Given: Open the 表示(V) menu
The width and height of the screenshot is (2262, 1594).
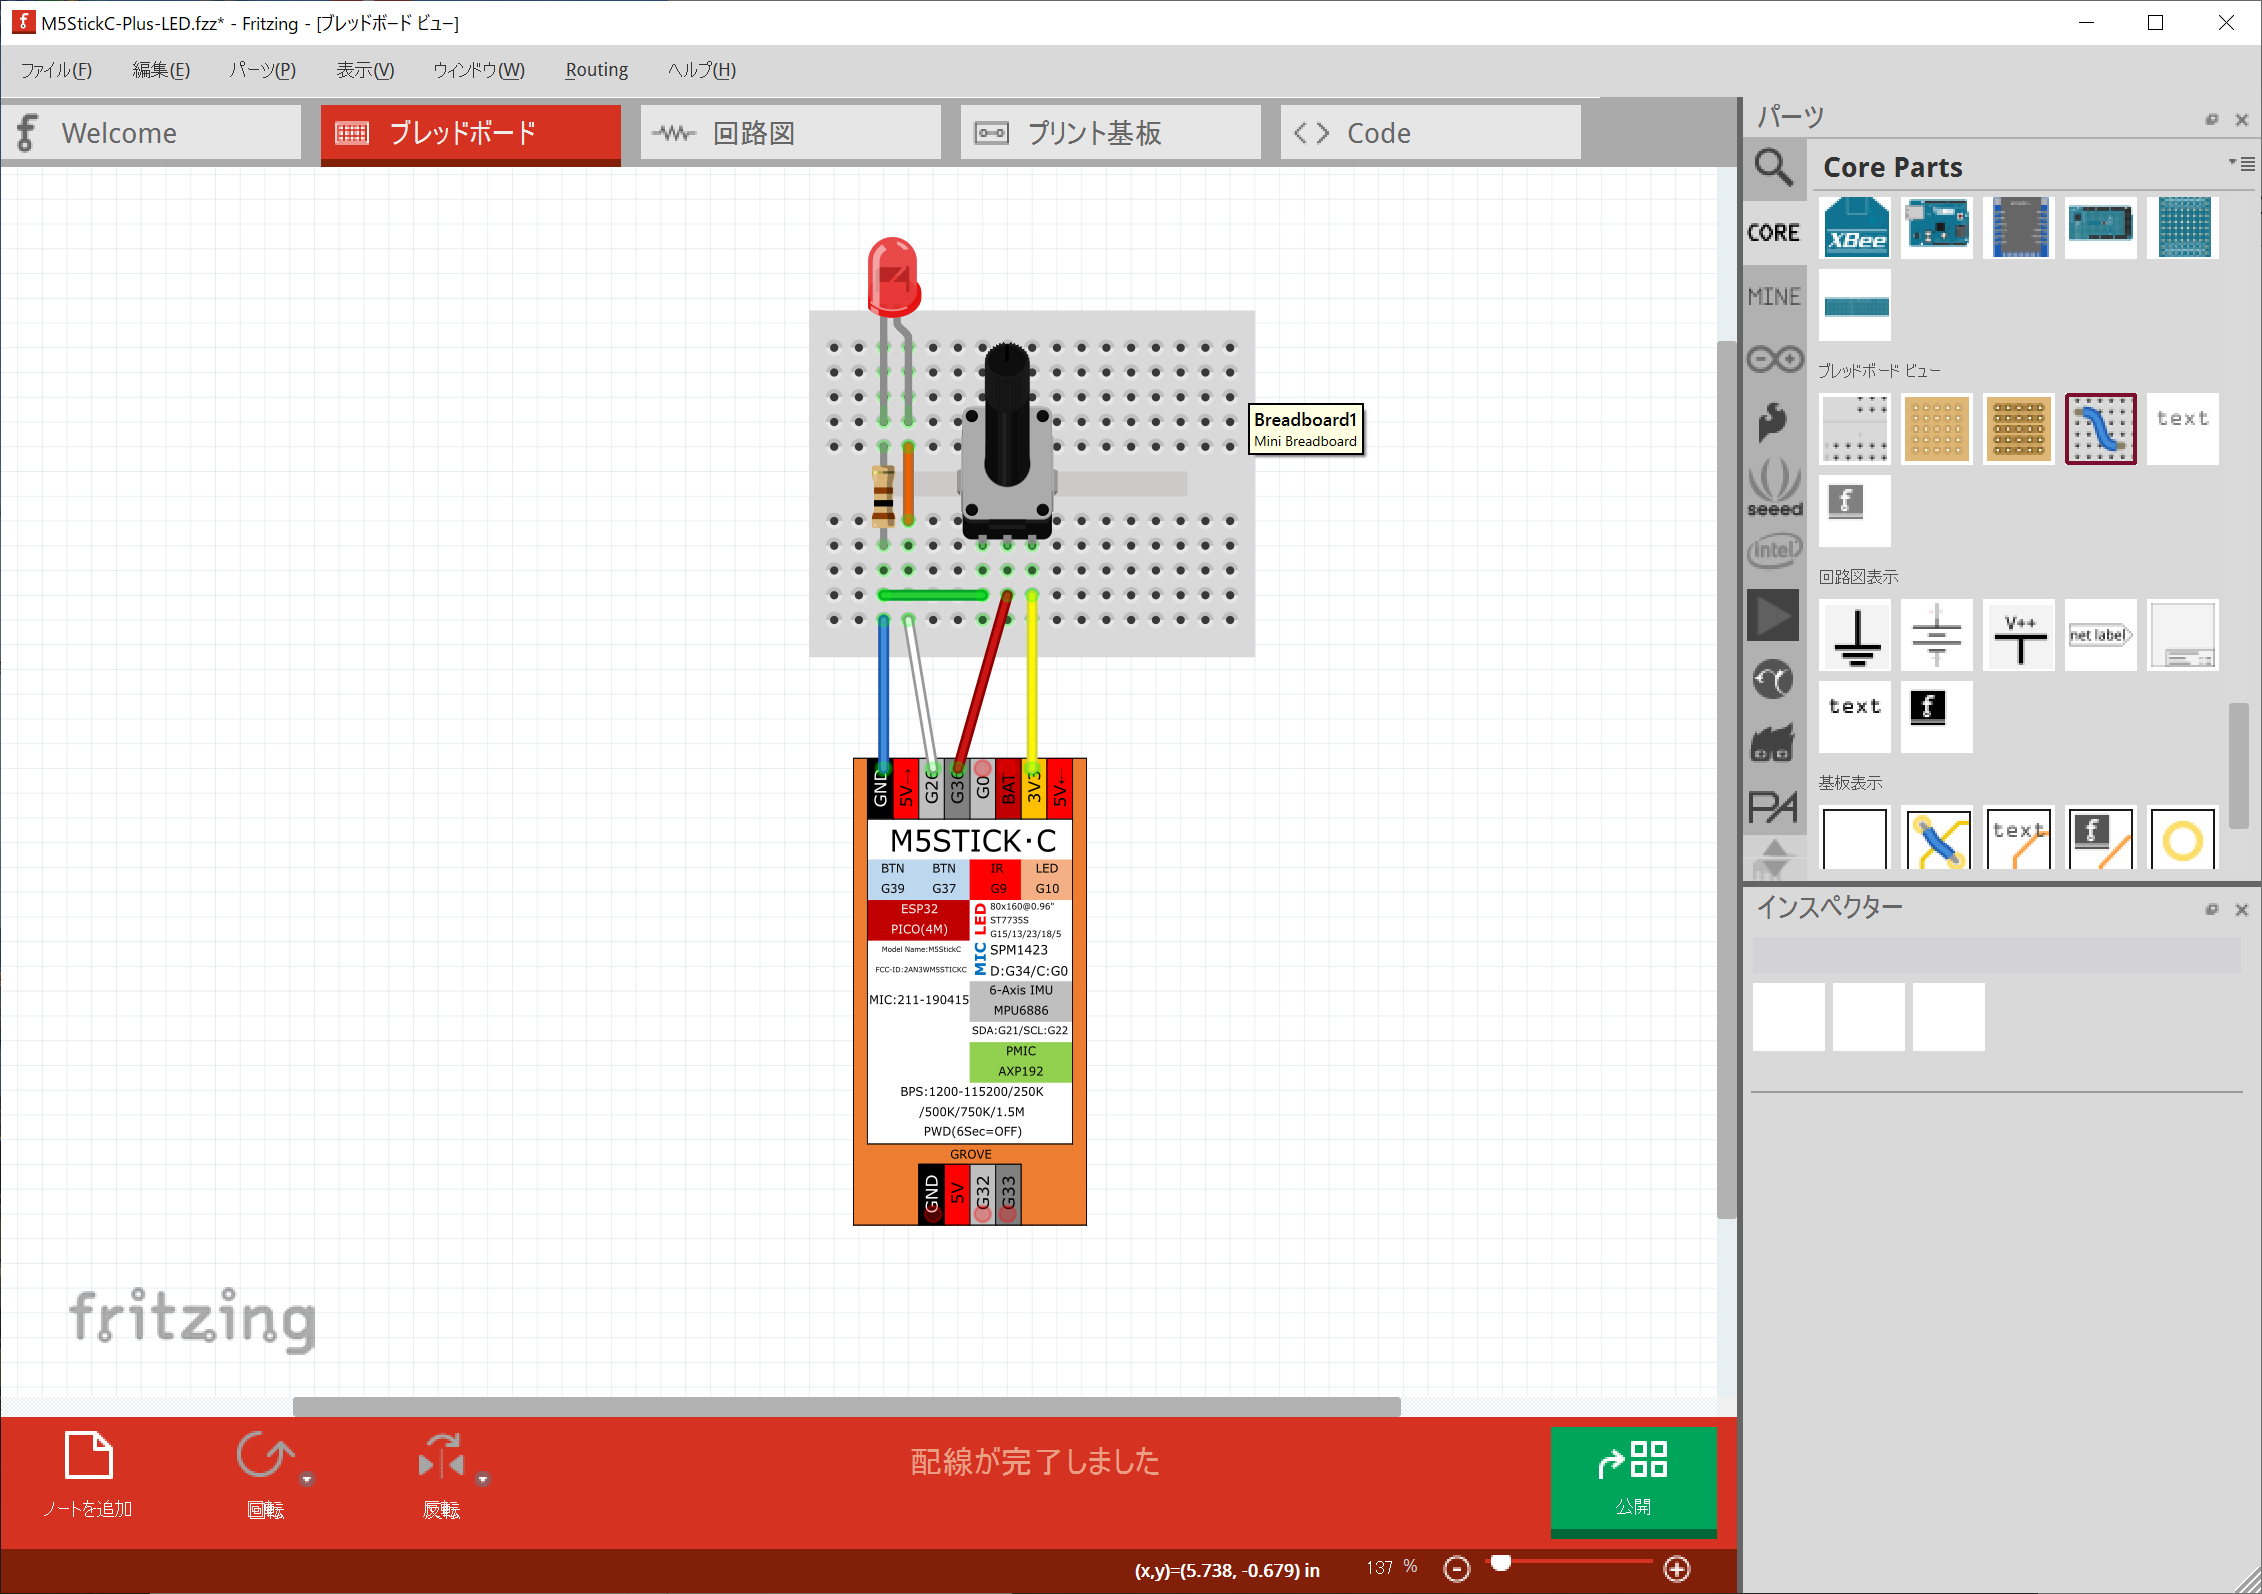Looking at the screenshot, I should [365, 70].
